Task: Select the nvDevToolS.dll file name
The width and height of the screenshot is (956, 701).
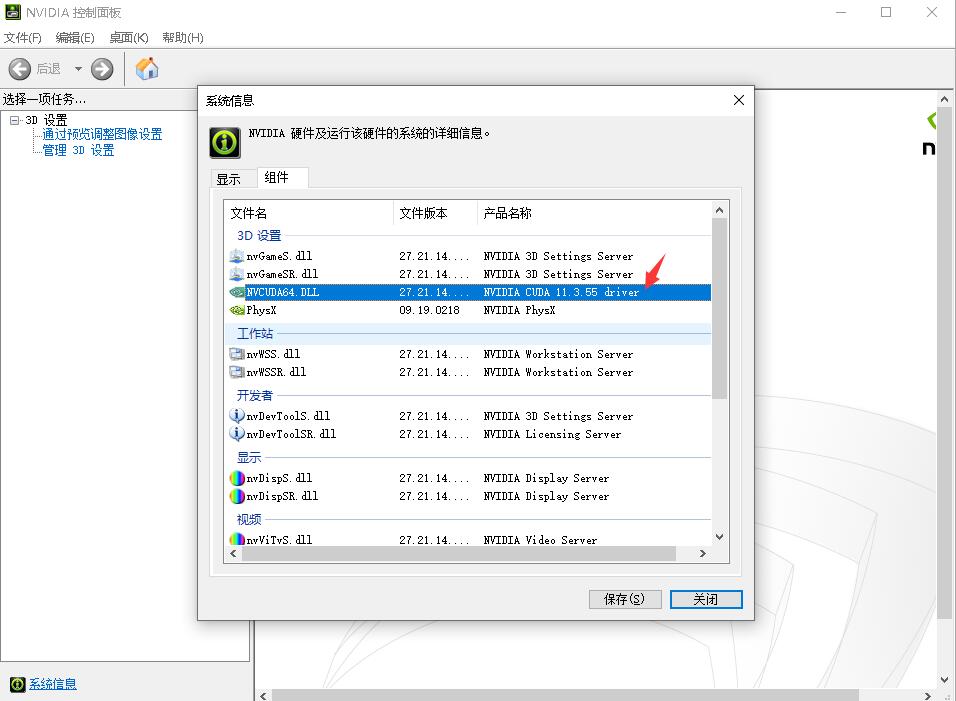Action: pos(288,416)
